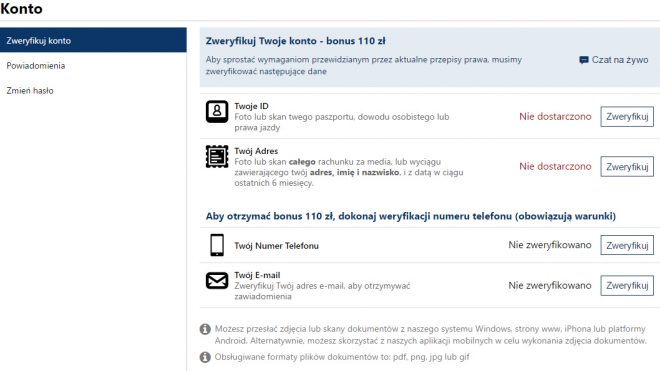
Task: Click the 'Twoje ID' row title
Action: pyautogui.click(x=251, y=106)
